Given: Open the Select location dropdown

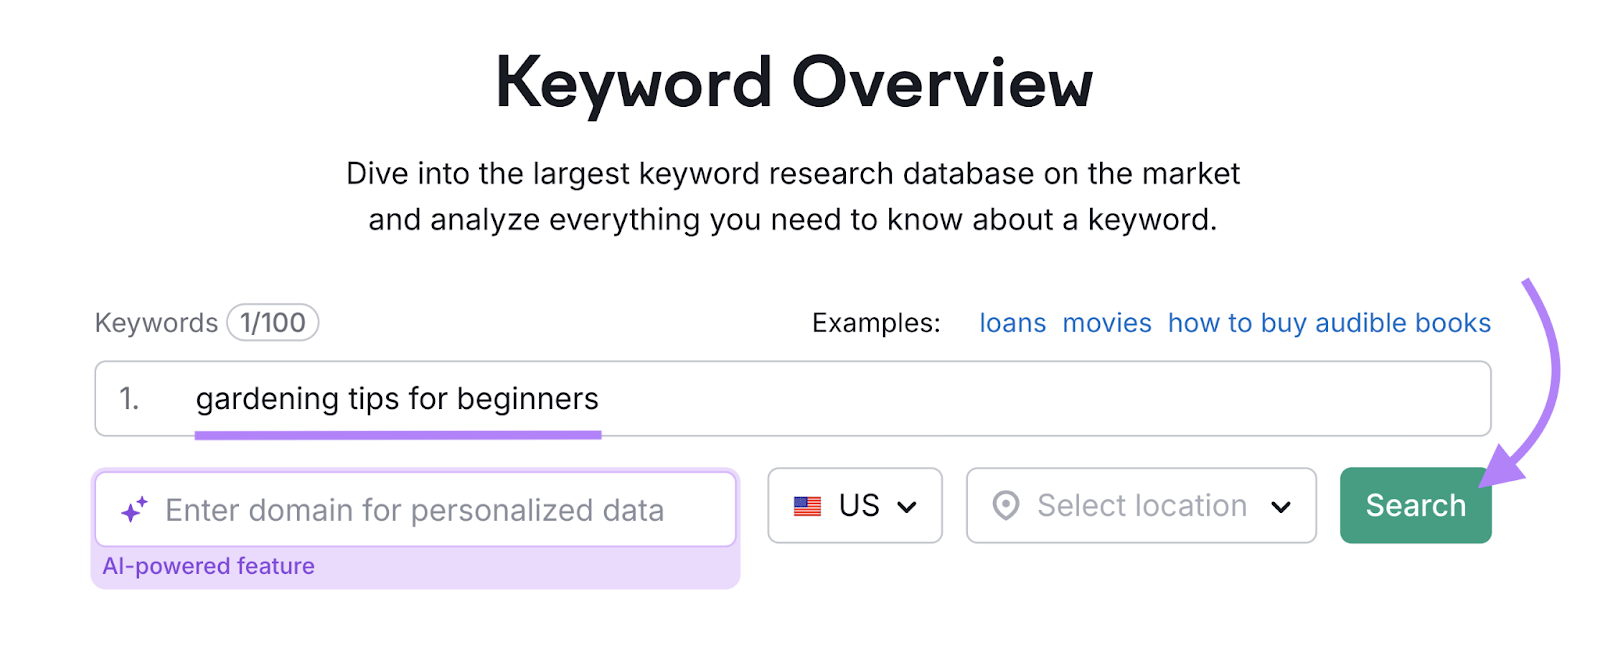Looking at the screenshot, I should point(1140,505).
